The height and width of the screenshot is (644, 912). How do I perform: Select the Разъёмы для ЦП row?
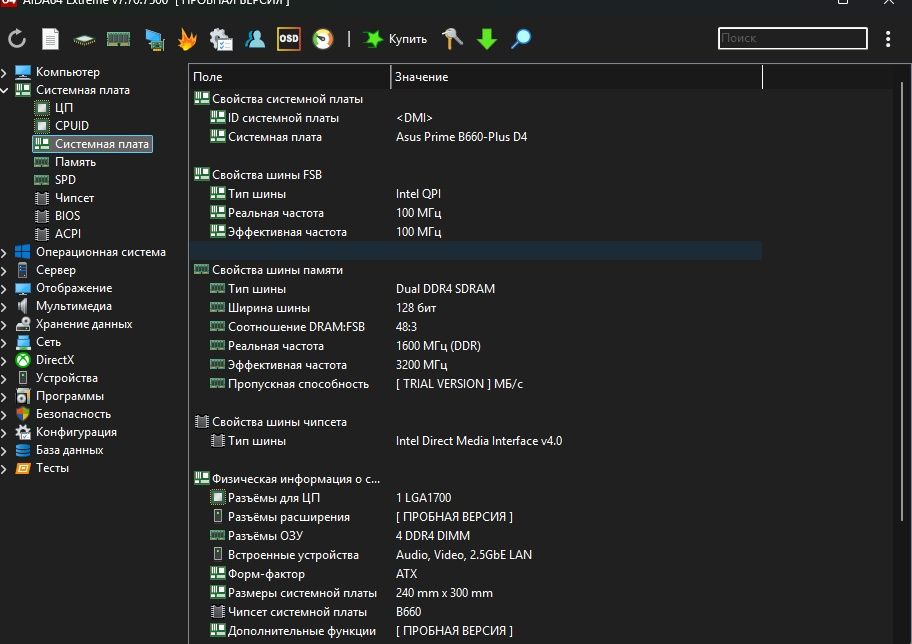(x=476, y=498)
